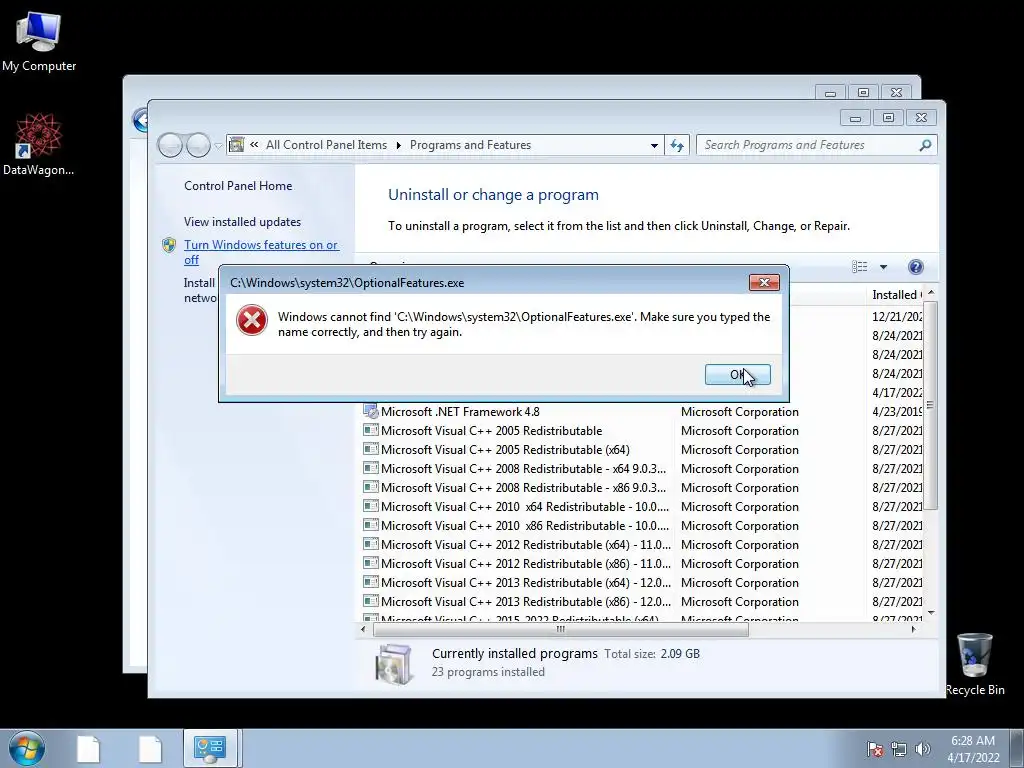
Task: Click the vertical scrollbar thumb
Action: [x=931, y=405]
